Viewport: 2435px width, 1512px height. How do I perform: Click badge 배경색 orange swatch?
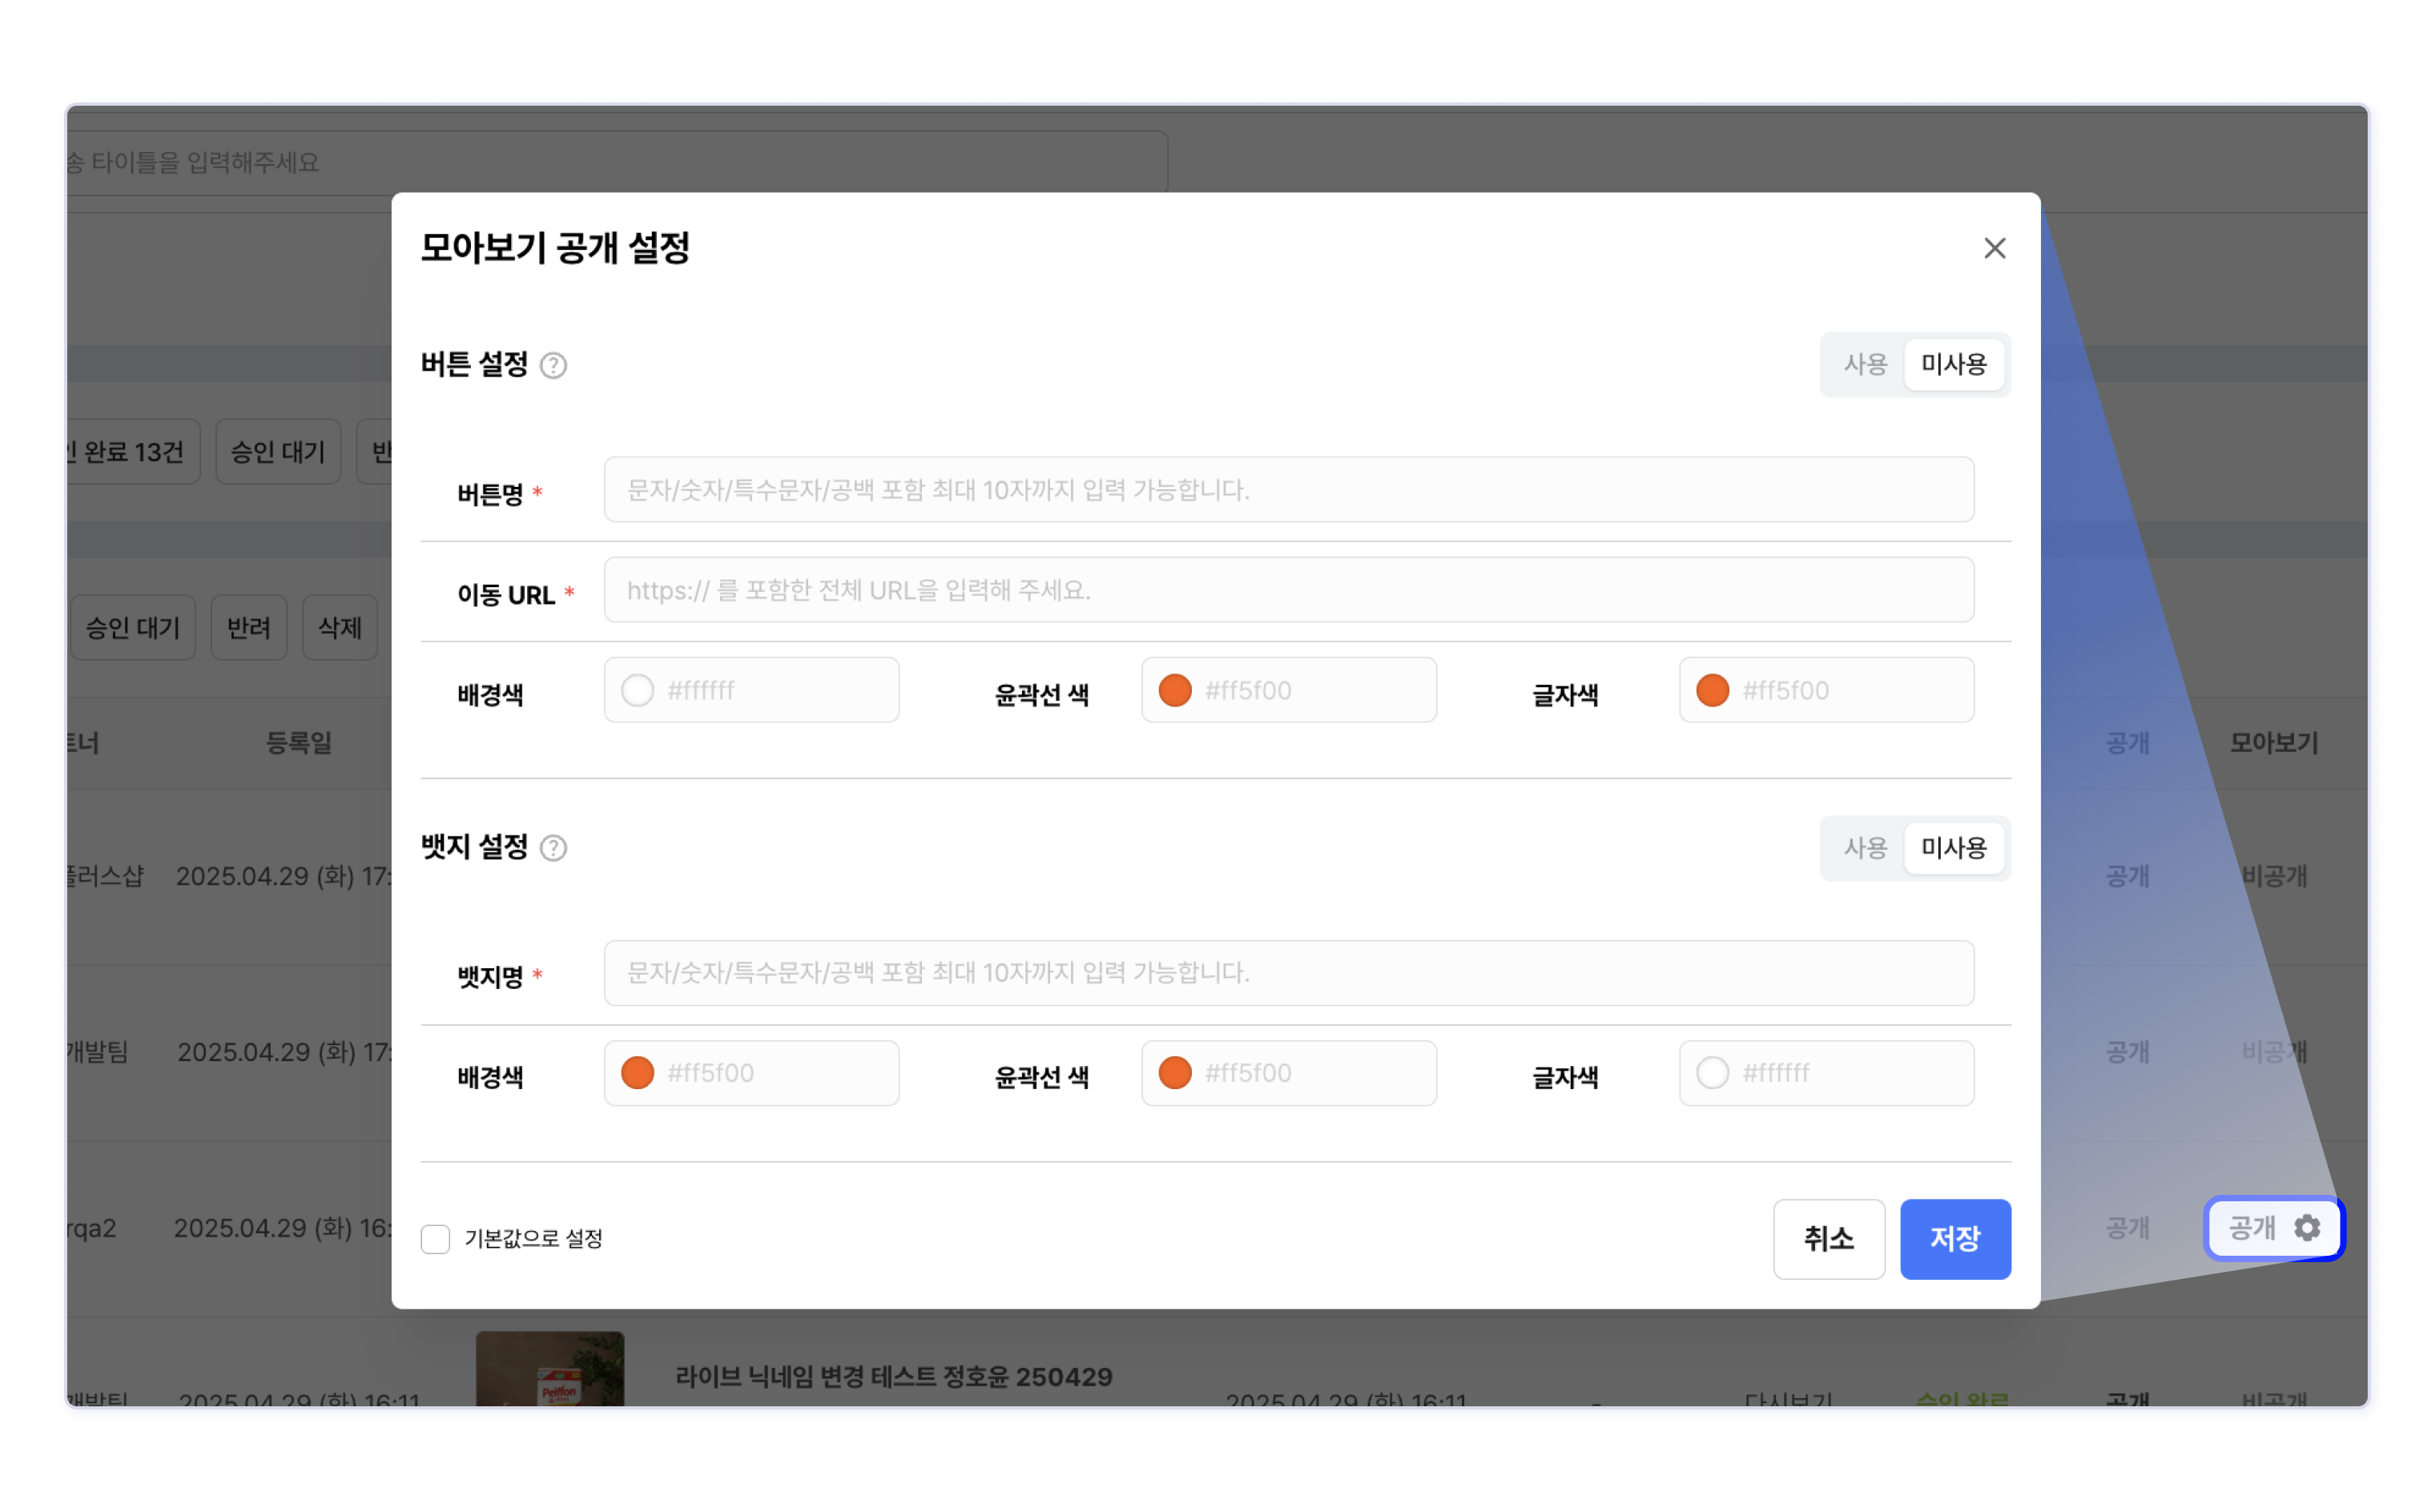[638, 1073]
